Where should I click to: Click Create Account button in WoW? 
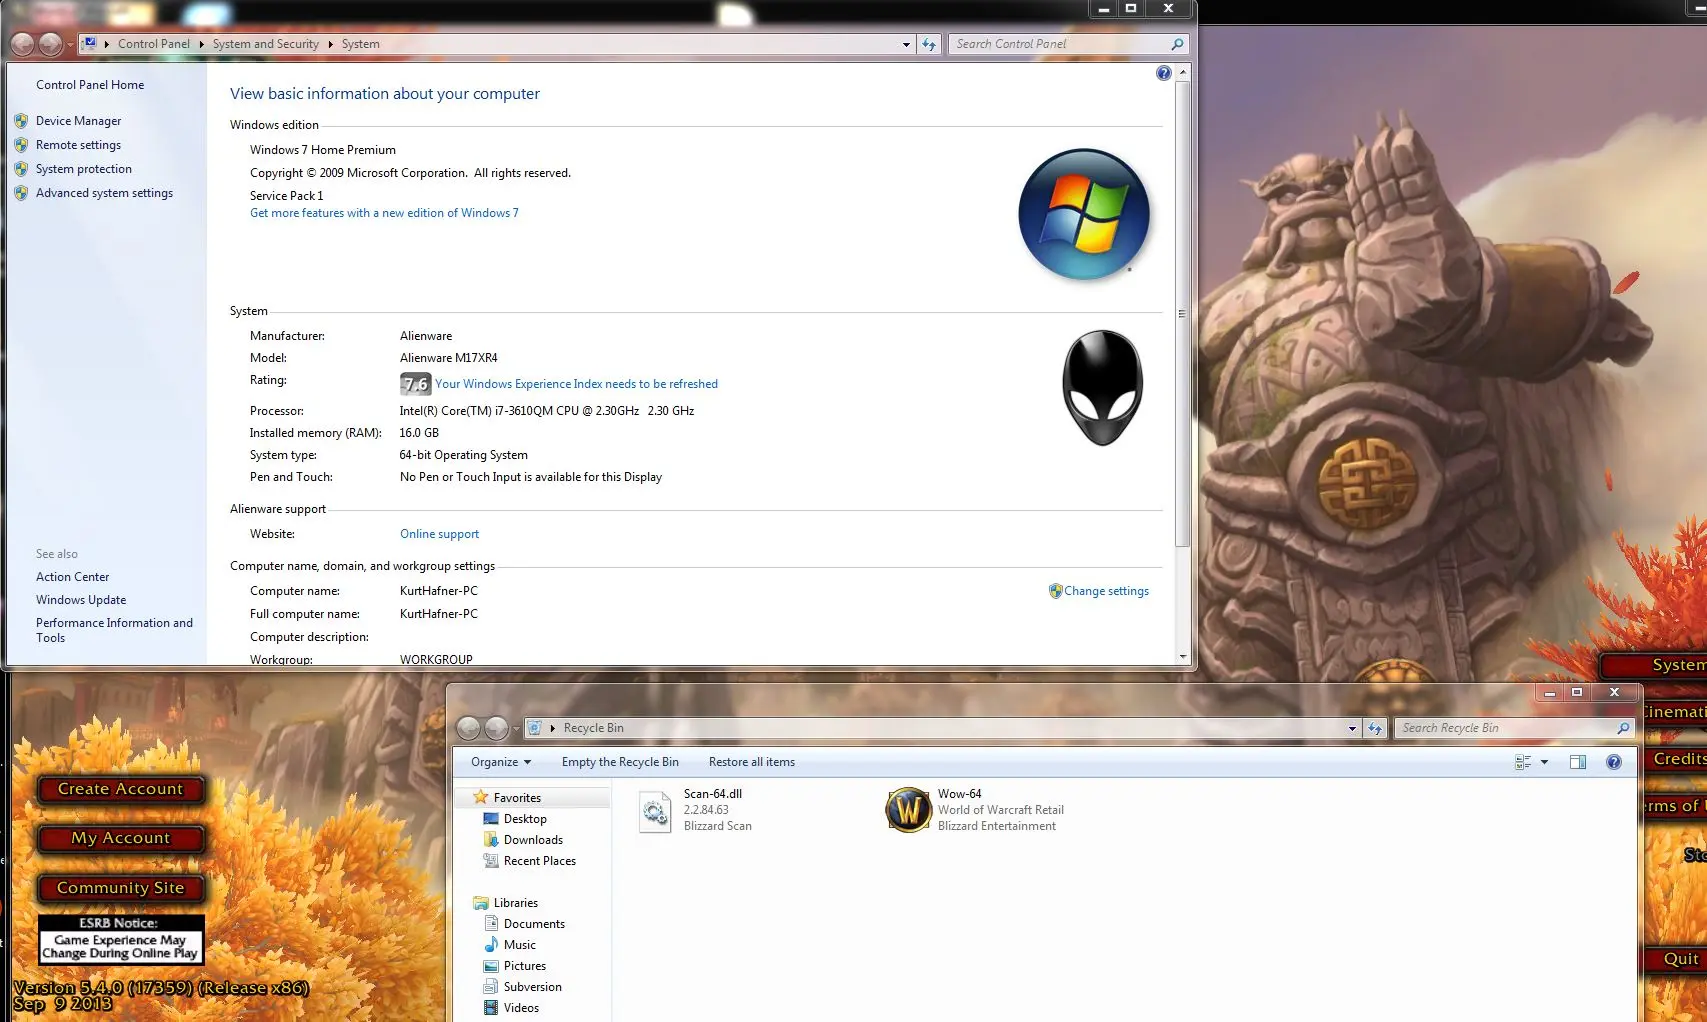pyautogui.click(x=121, y=789)
